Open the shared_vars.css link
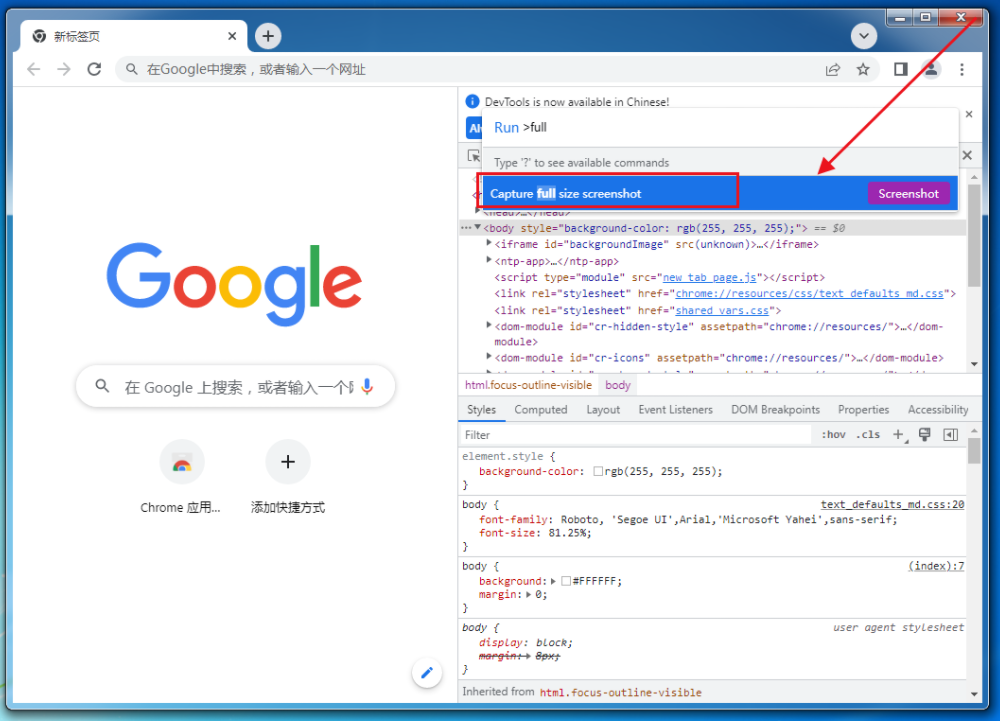Image resolution: width=1000 pixels, height=721 pixels. click(722, 310)
